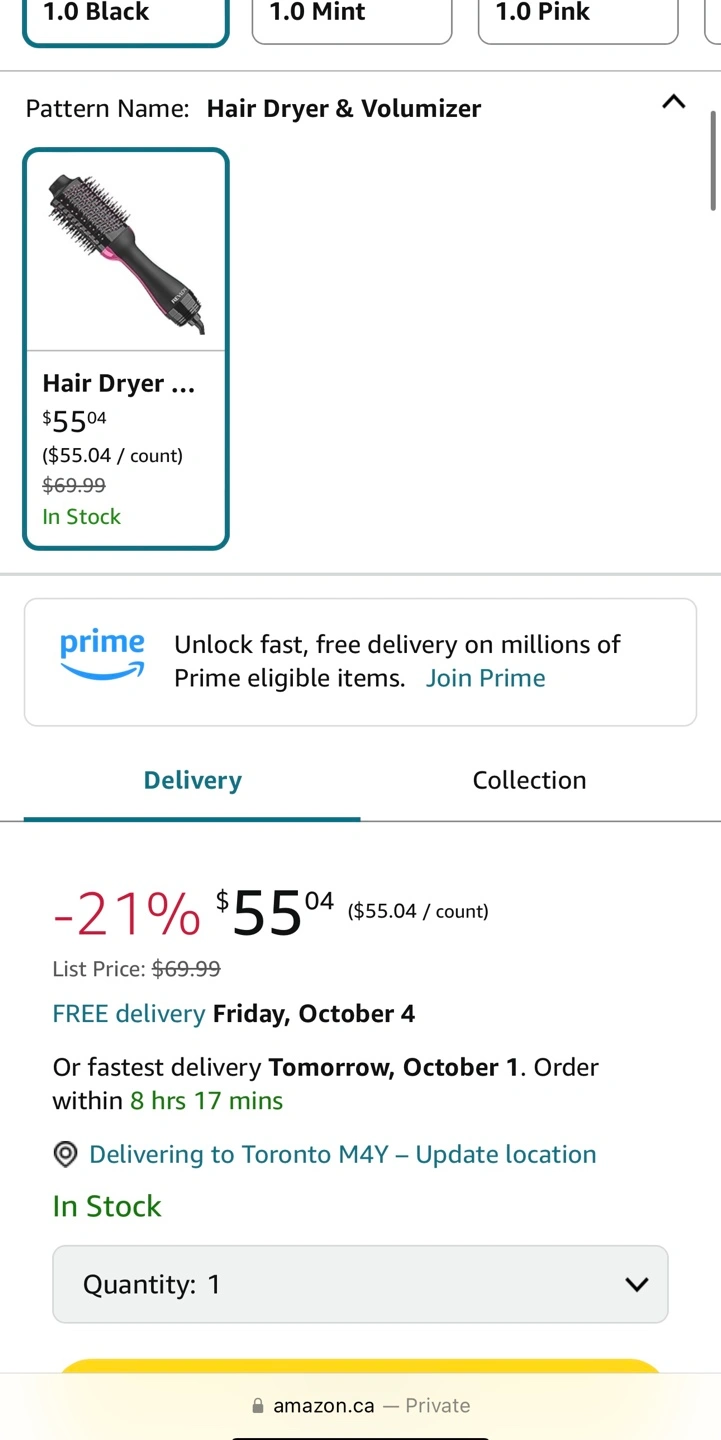Collapse the Pattern Name section chevron

674,102
